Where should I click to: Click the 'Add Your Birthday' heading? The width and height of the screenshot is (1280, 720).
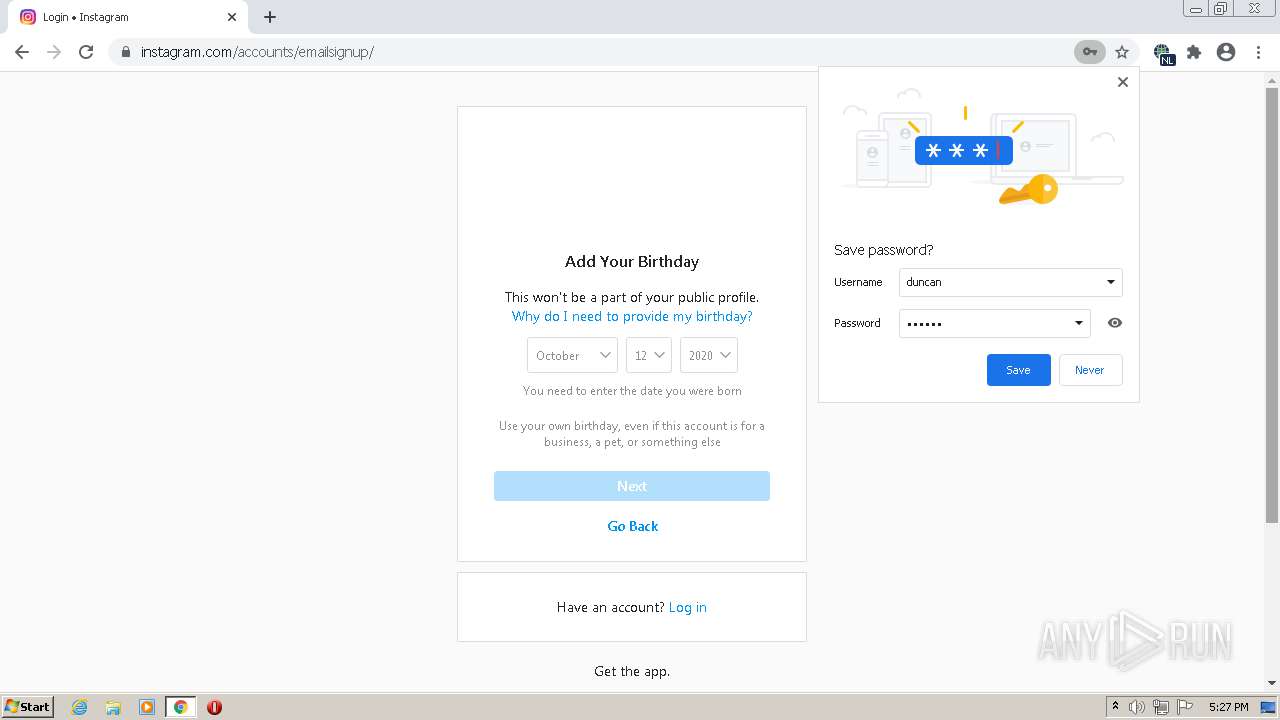click(x=632, y=262)
